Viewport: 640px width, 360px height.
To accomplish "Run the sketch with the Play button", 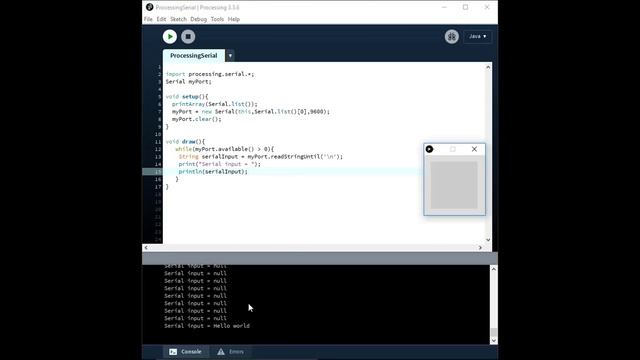I will point(170,37).
